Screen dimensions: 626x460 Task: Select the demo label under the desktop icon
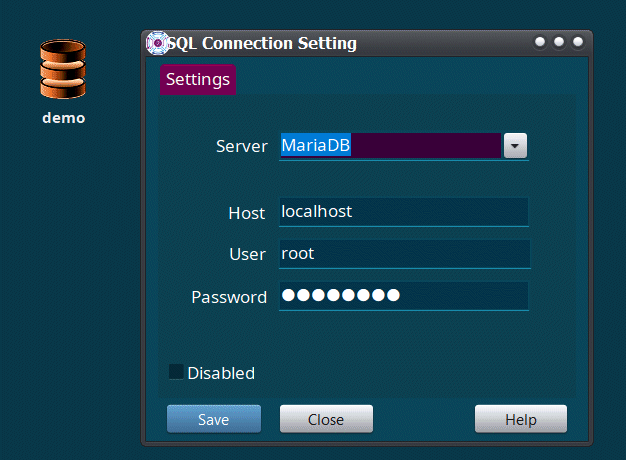point(63,118)
